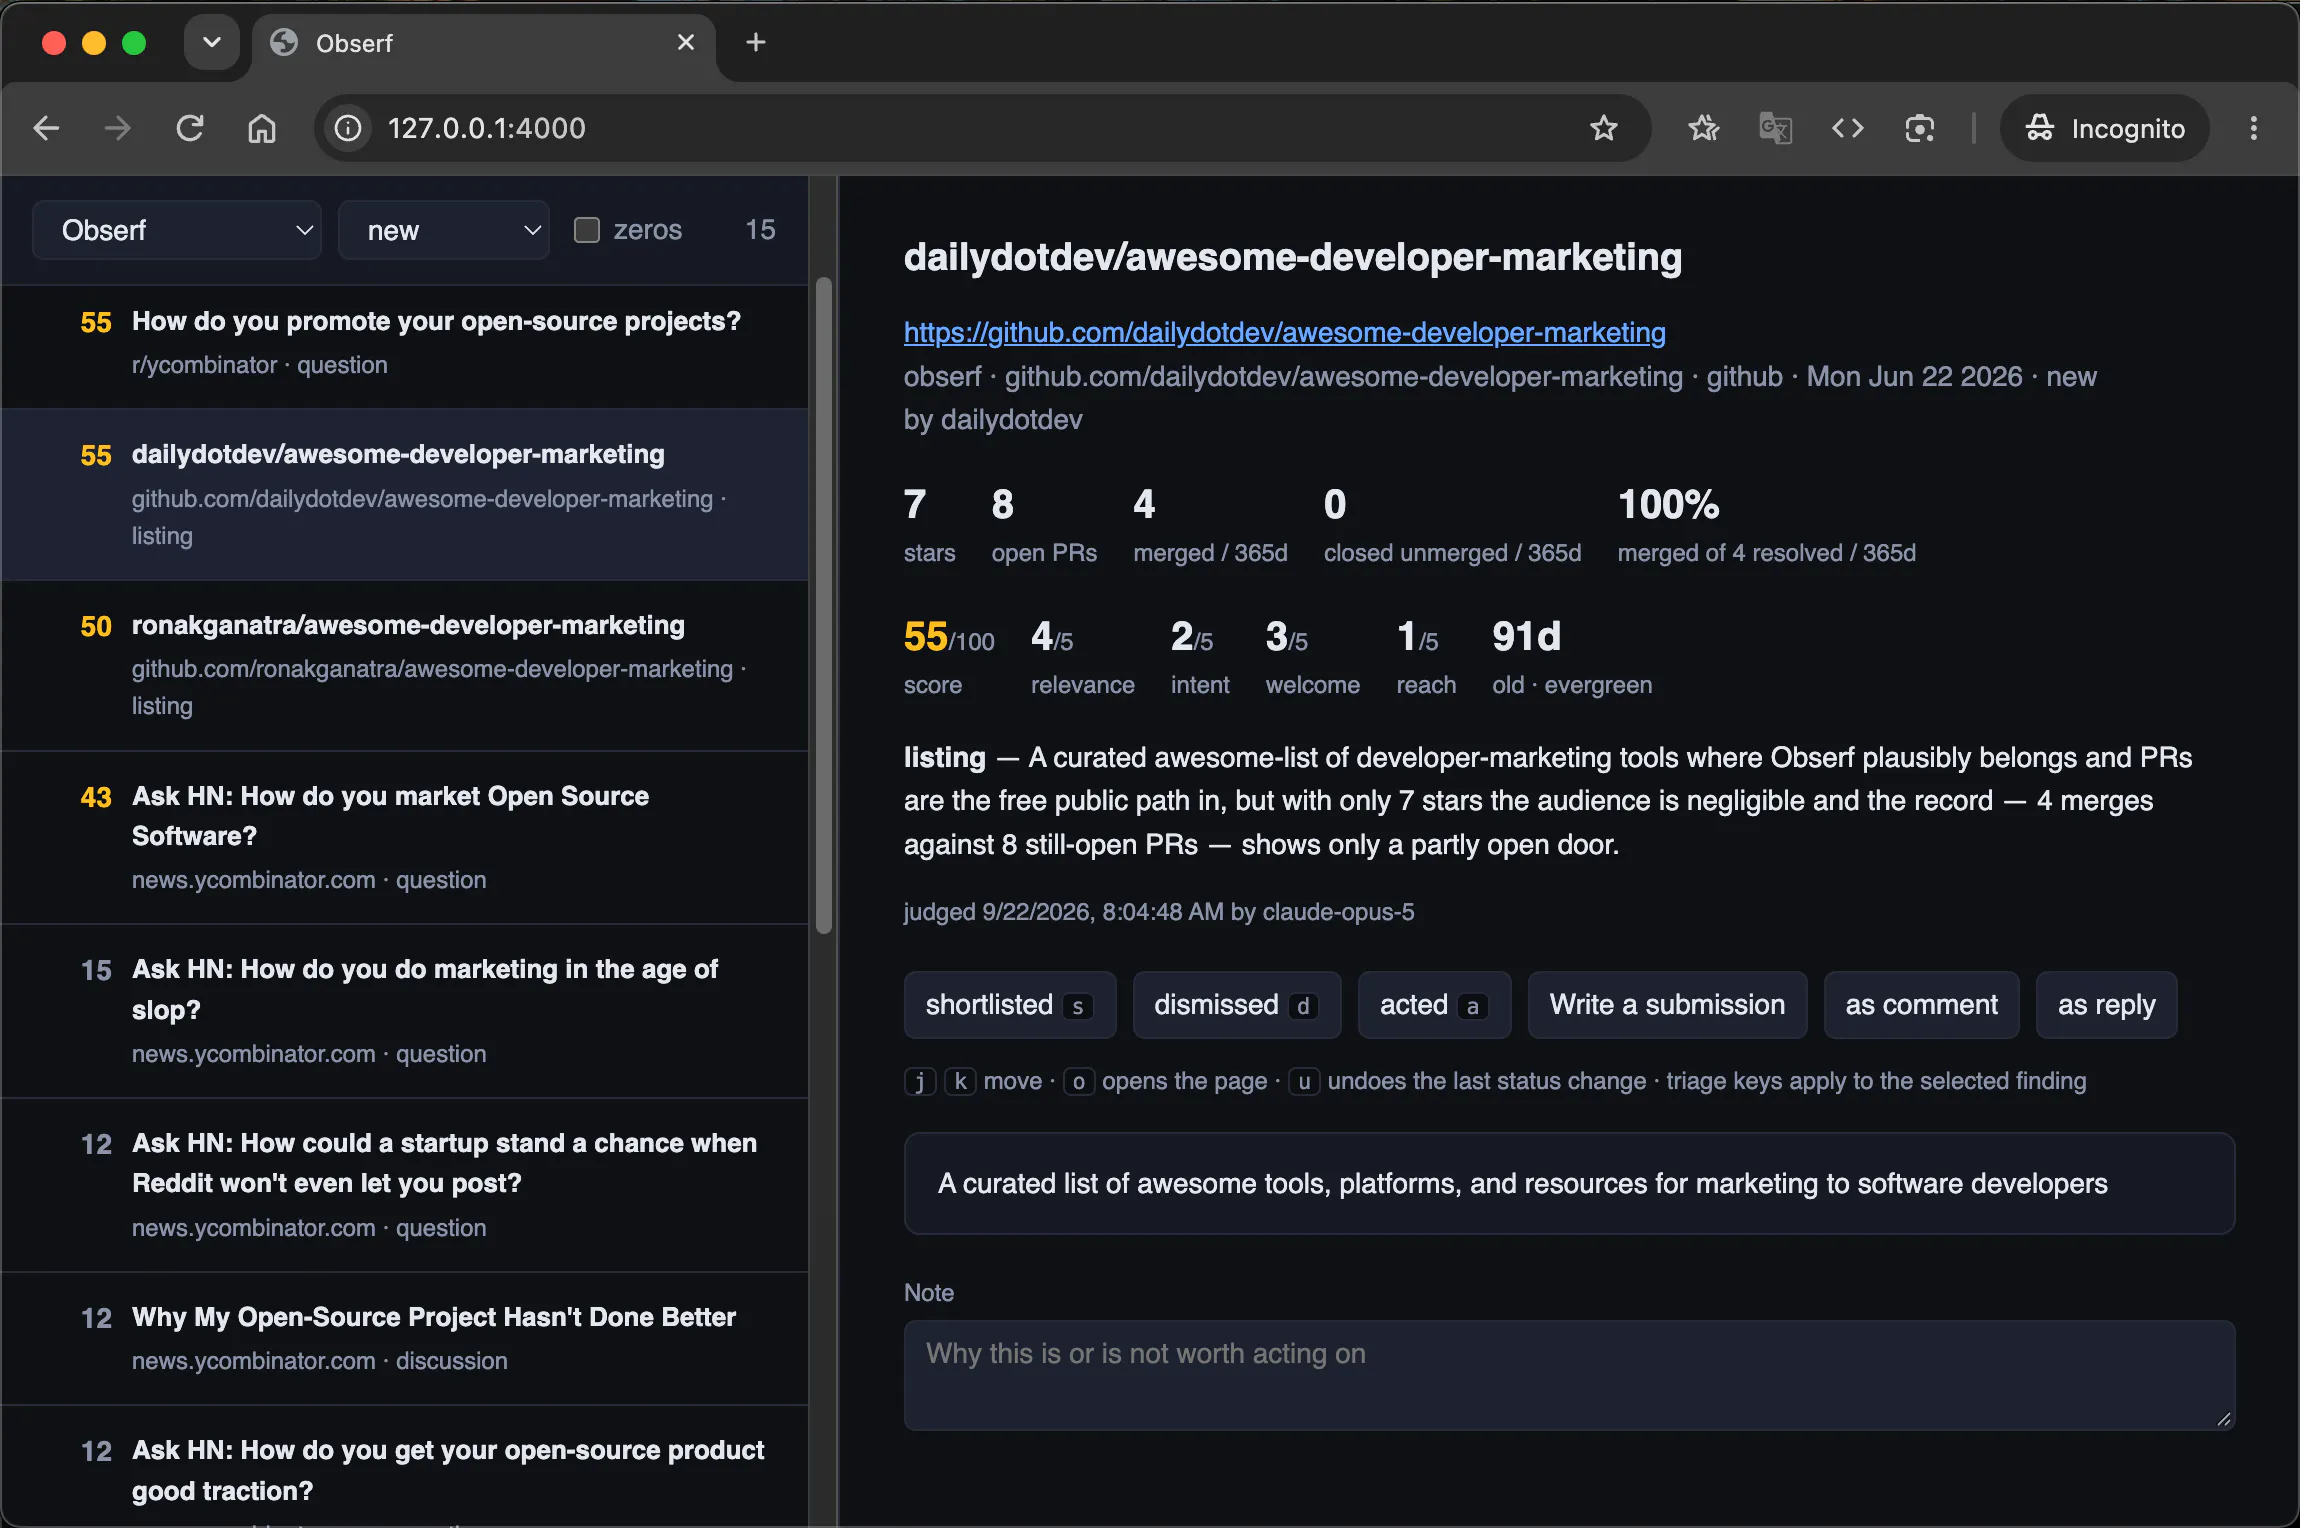
Task: Select the ronakganatra/awesome-developer-marketing finding
Action: click(405, 665)
